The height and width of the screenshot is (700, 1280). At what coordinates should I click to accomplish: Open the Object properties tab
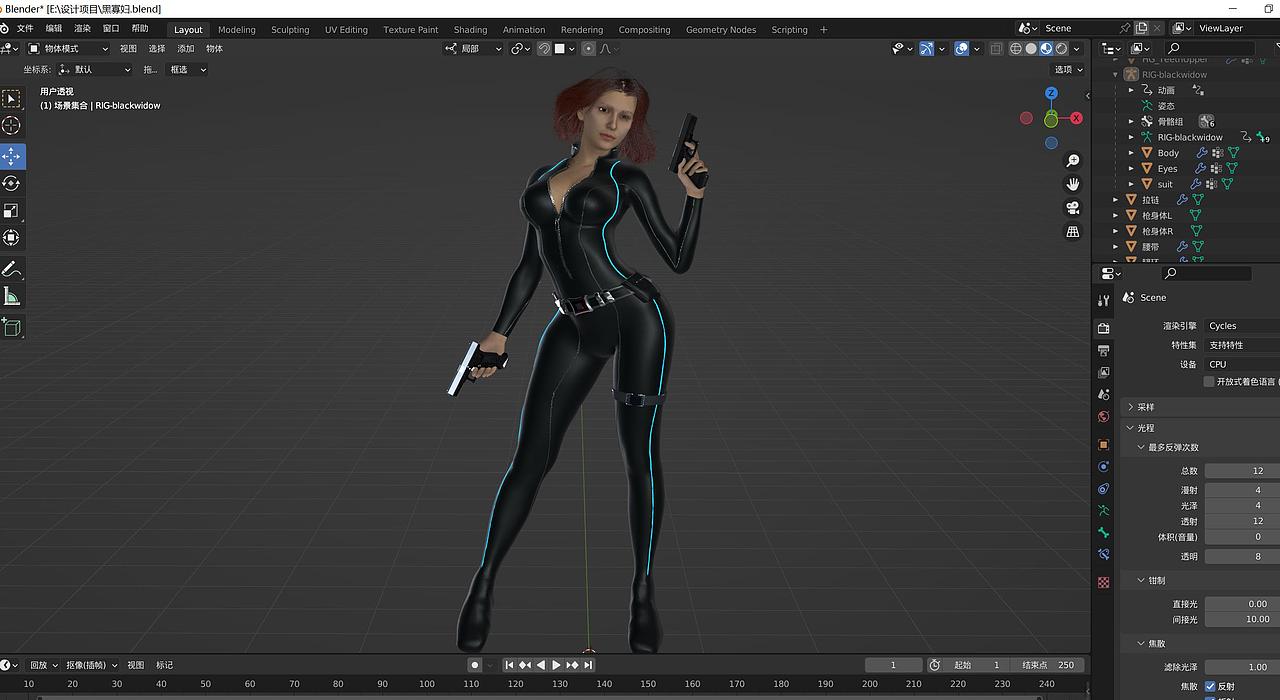tap(1103, 444)
